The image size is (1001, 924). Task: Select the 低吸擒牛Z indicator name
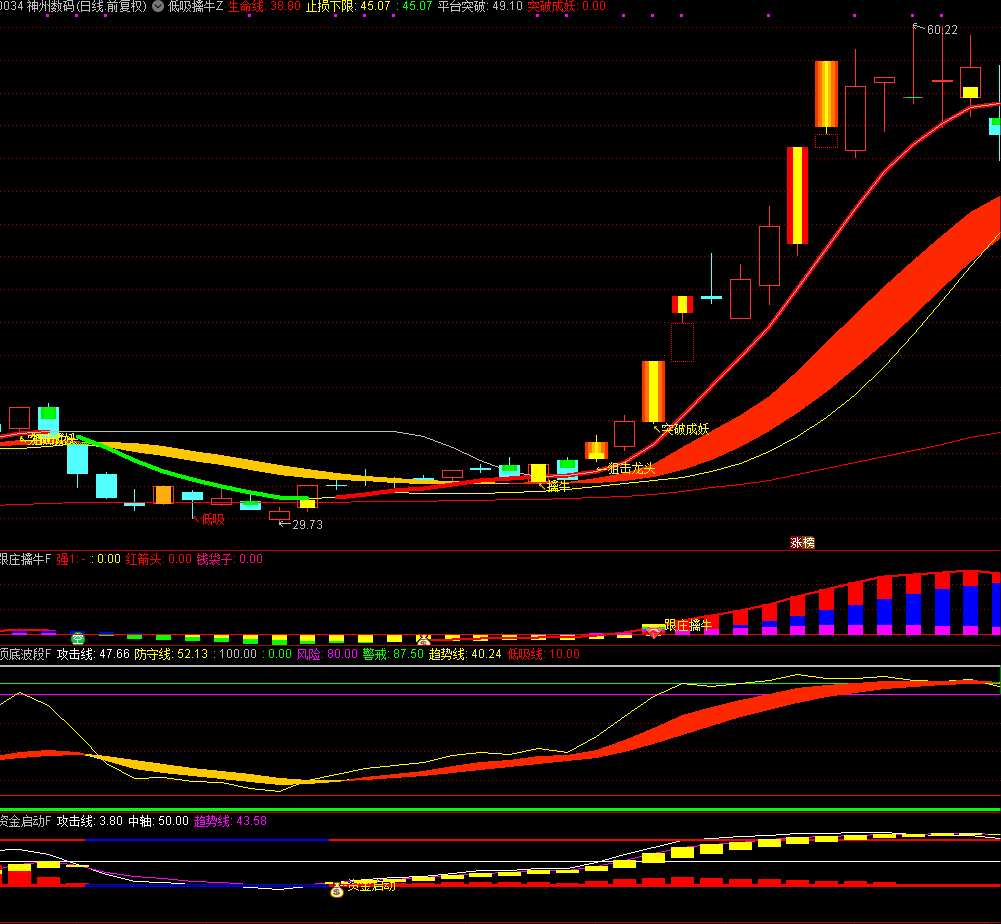click(x=196, y=6)
